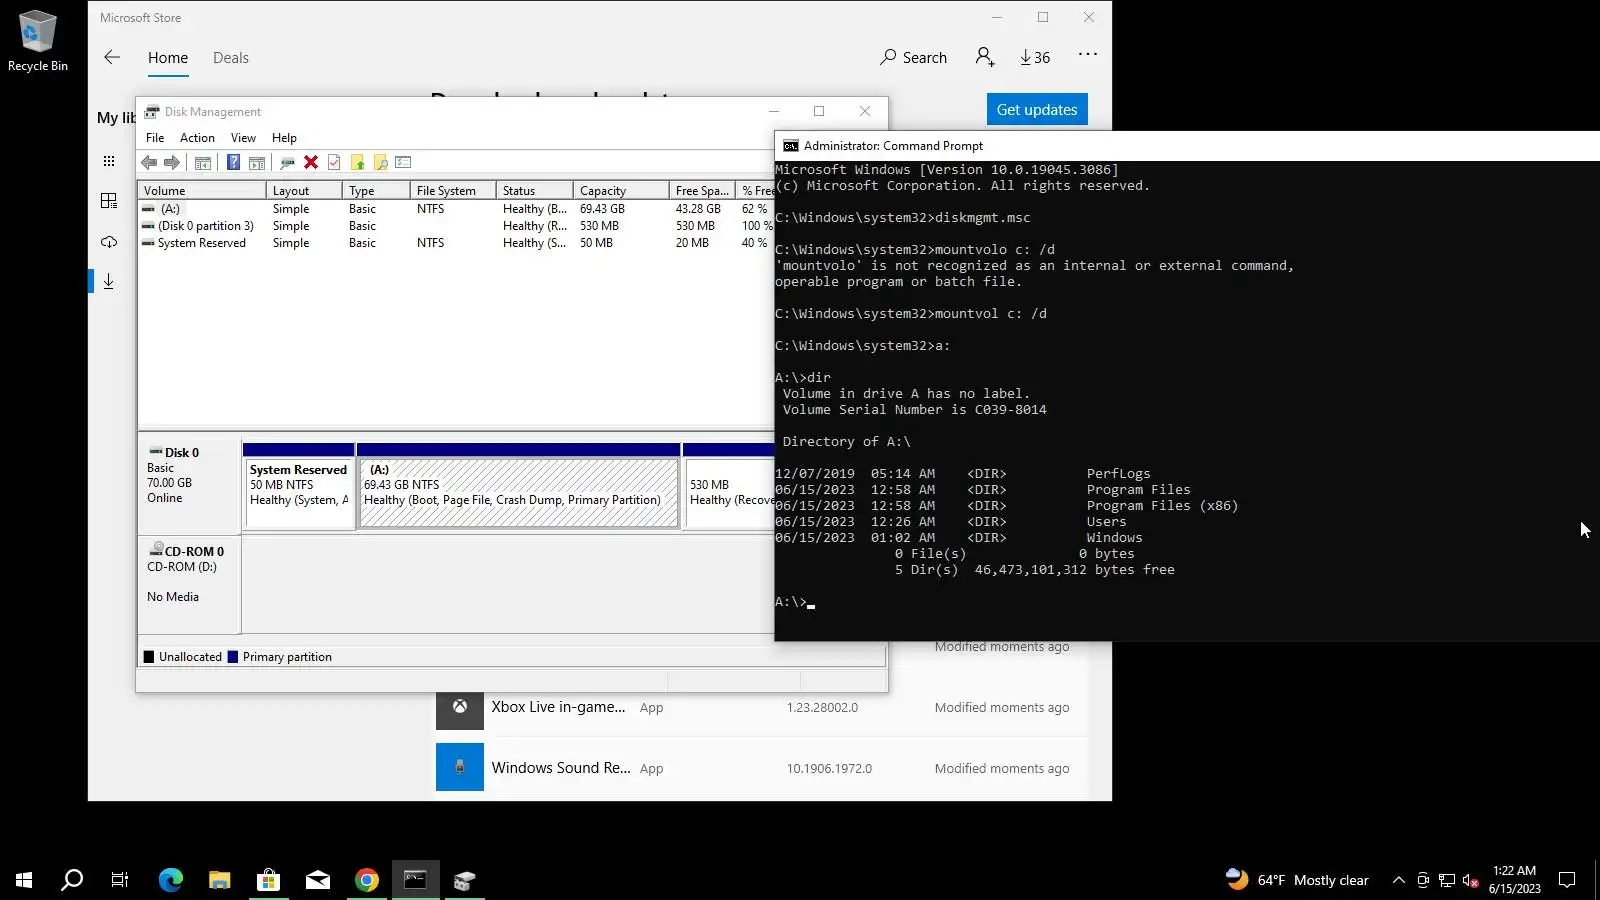This screenshot has height=900, width=1600.
Task: Click the Properties checkmark page icon
Action: [334, 162]
